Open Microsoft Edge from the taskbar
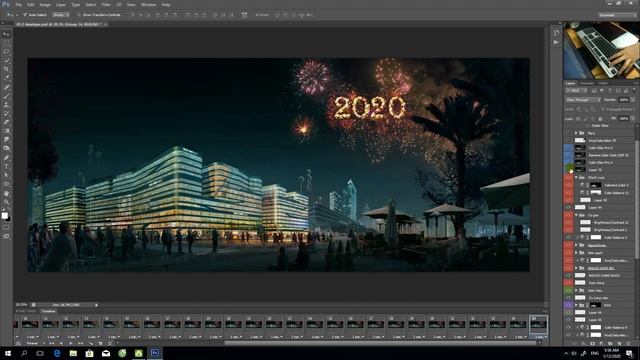The width and height of the screenshot is (640, 360). click(x=57, y=353)
